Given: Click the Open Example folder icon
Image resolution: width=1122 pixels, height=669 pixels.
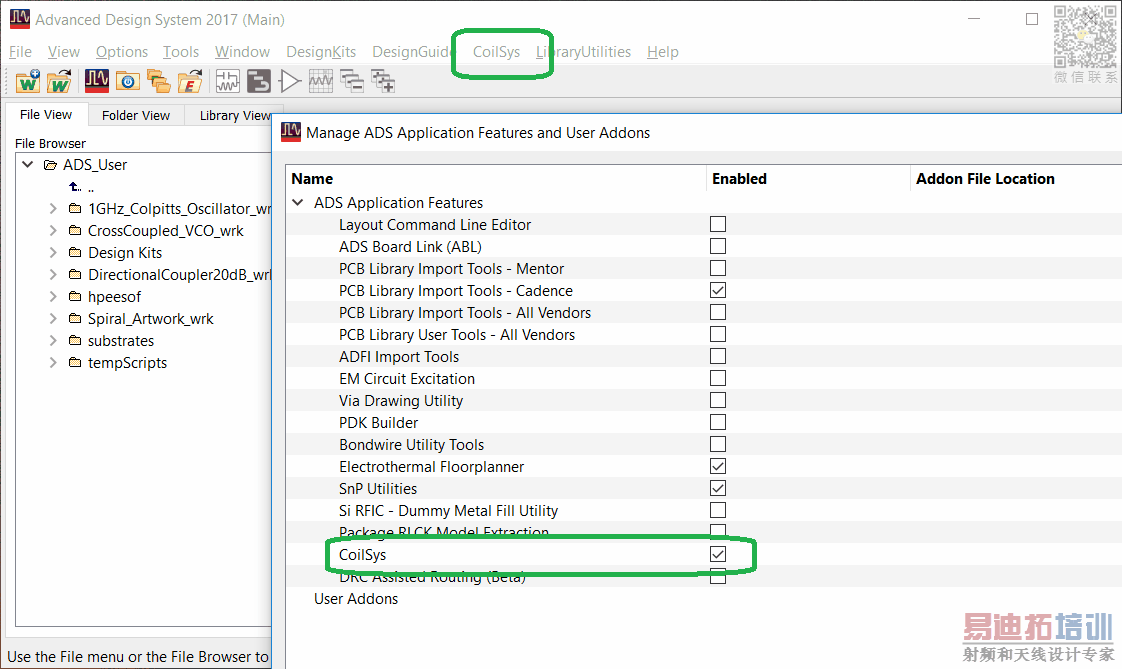Looking at the screenshot, I should click(x=190, y=82).
